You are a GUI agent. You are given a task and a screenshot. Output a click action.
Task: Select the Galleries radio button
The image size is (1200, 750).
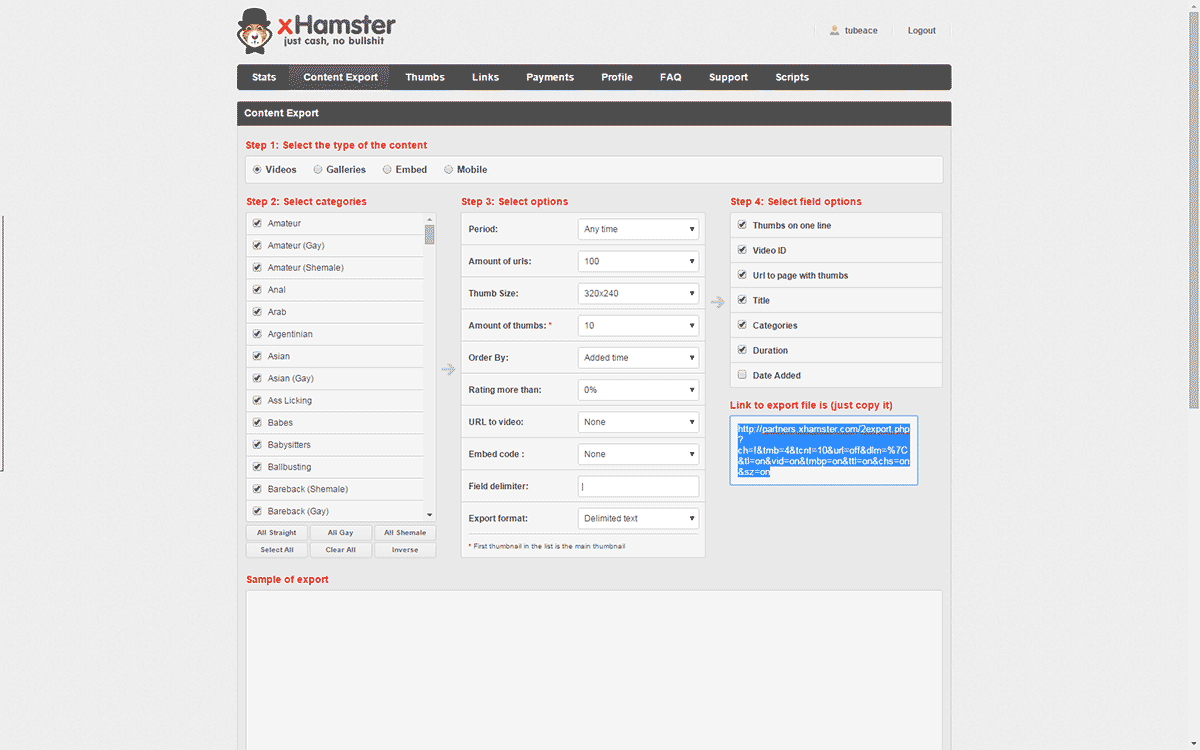tap(318, 170)
